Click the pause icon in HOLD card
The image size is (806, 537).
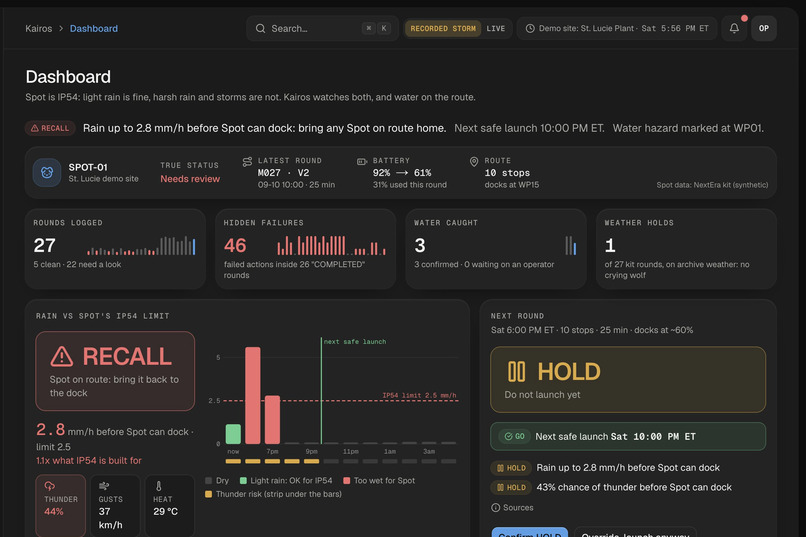coord(517,372)
